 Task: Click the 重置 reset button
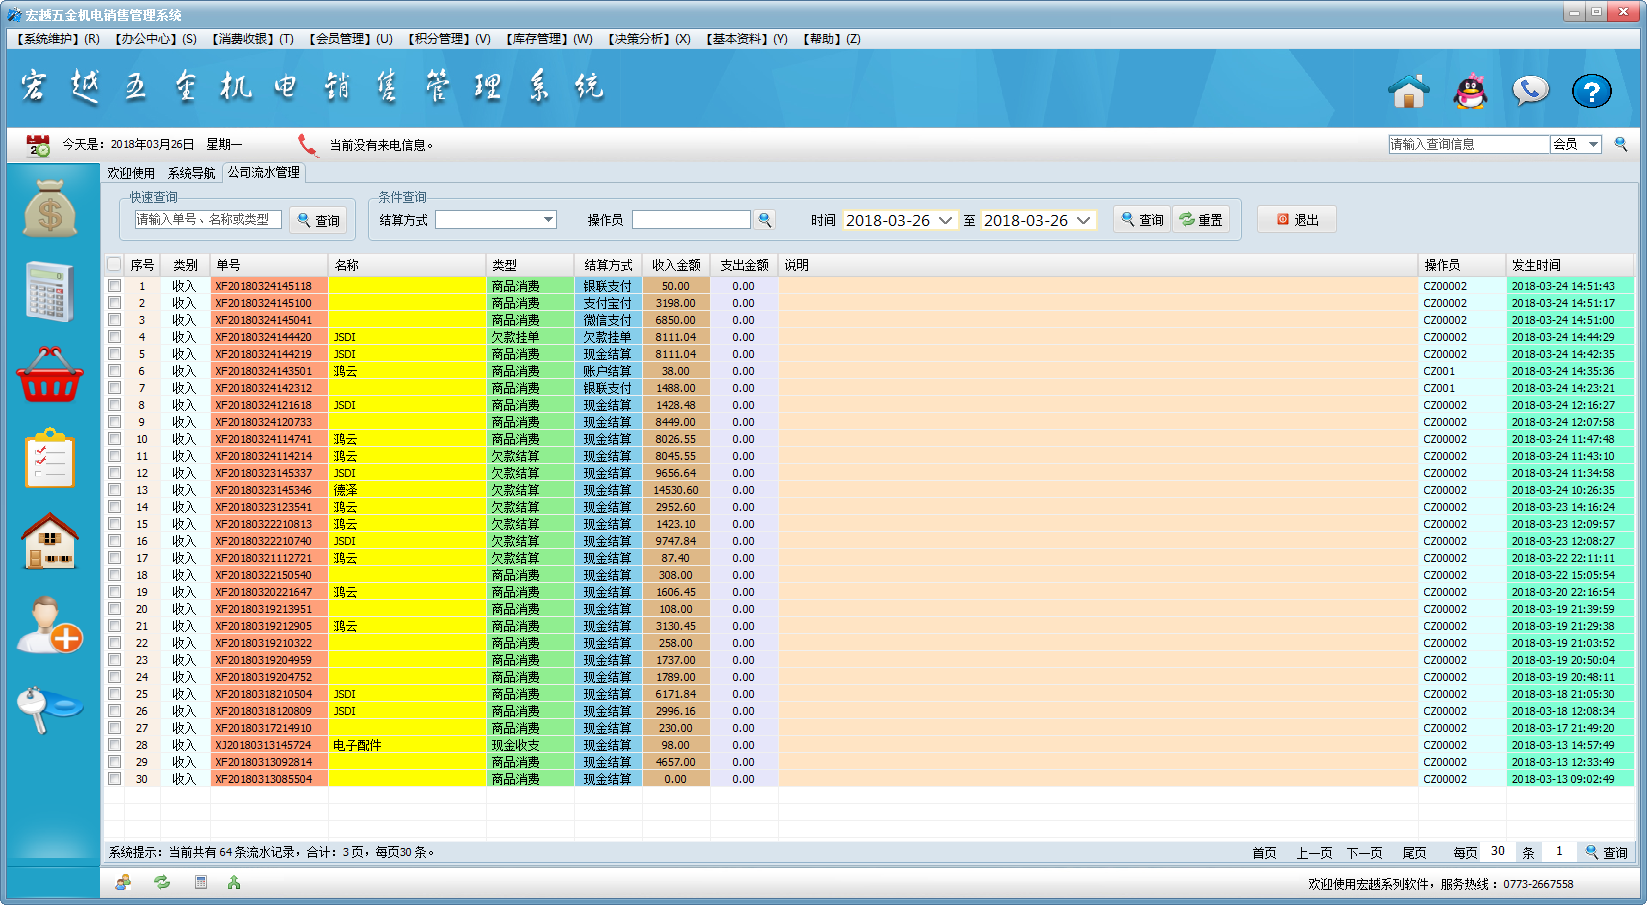tap(1201, 220)
